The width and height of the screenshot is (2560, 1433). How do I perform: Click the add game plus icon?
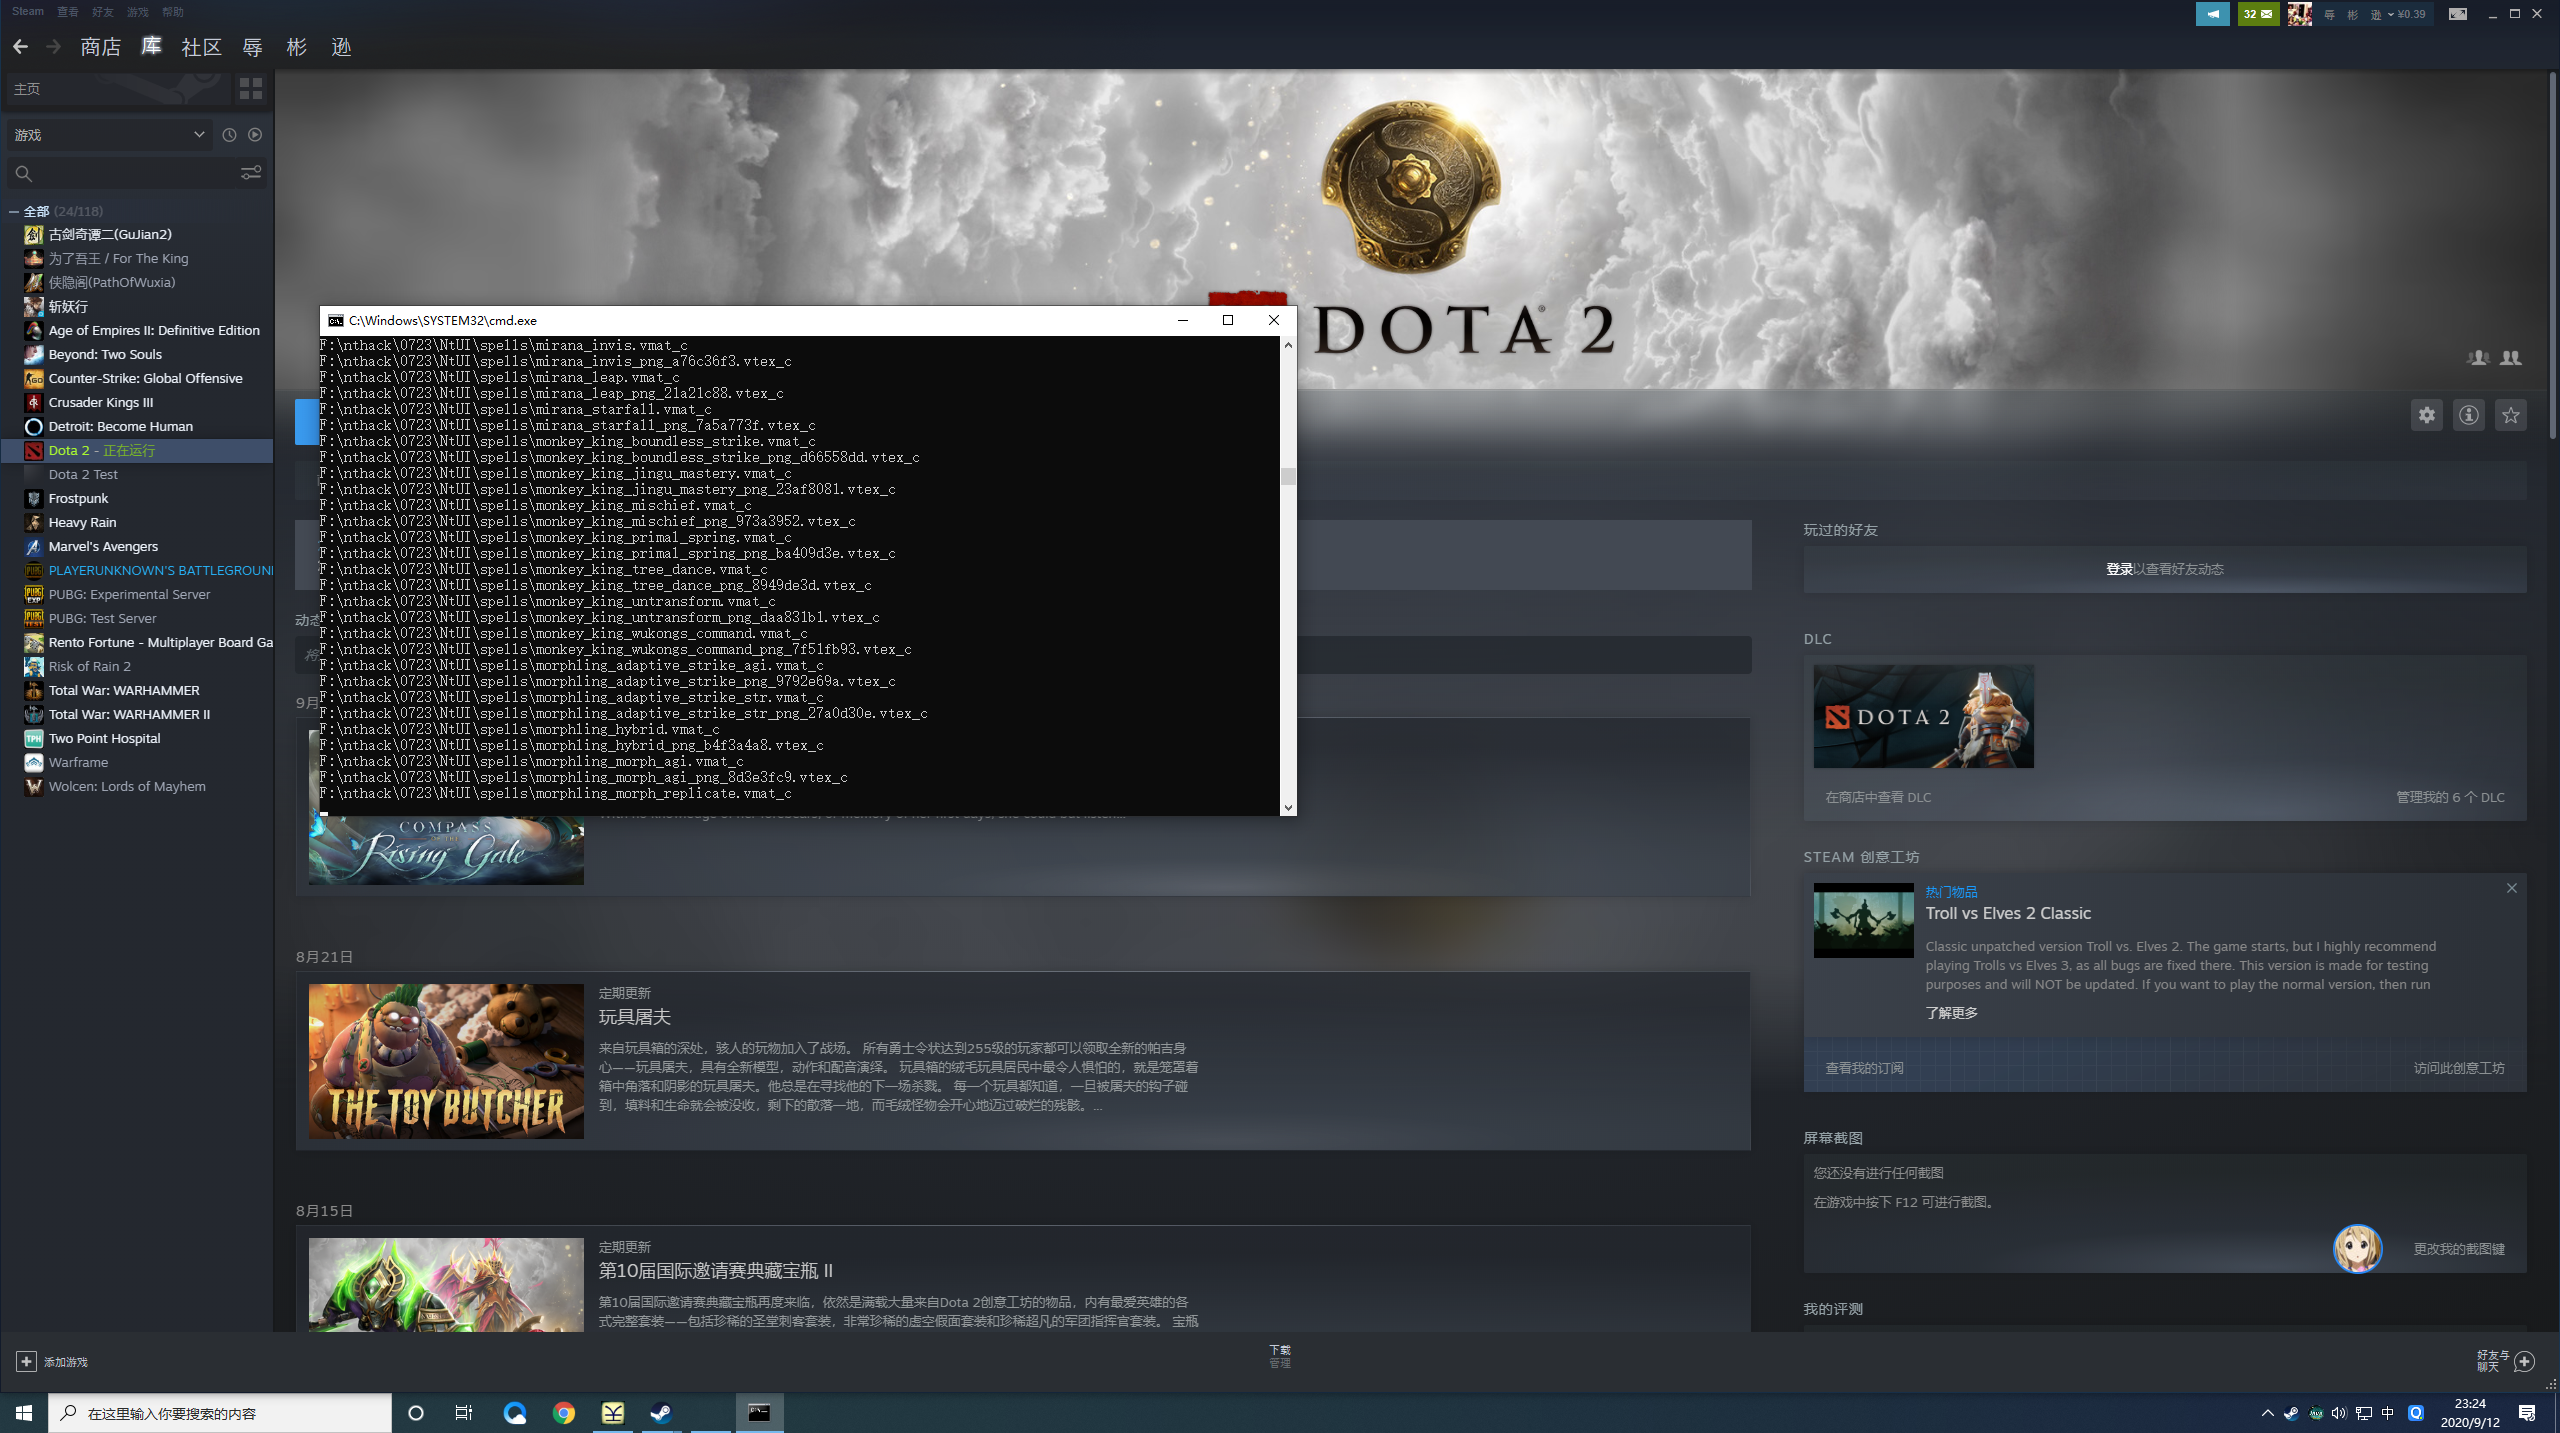coord(26,1361)
